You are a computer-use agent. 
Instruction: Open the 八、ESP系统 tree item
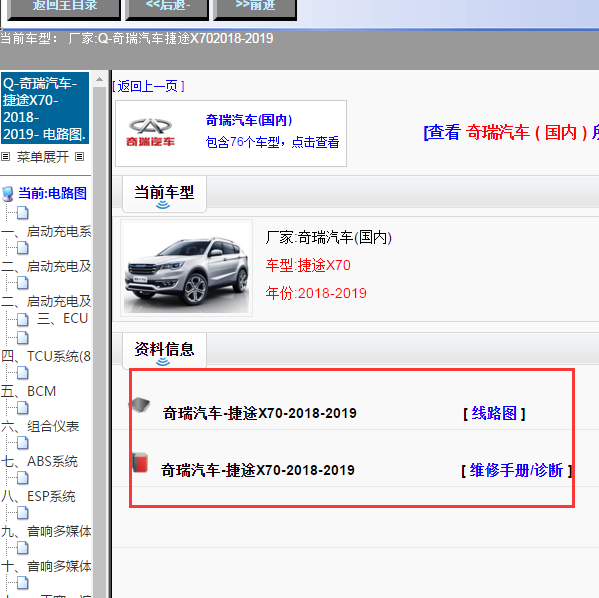tap(38, 497)
